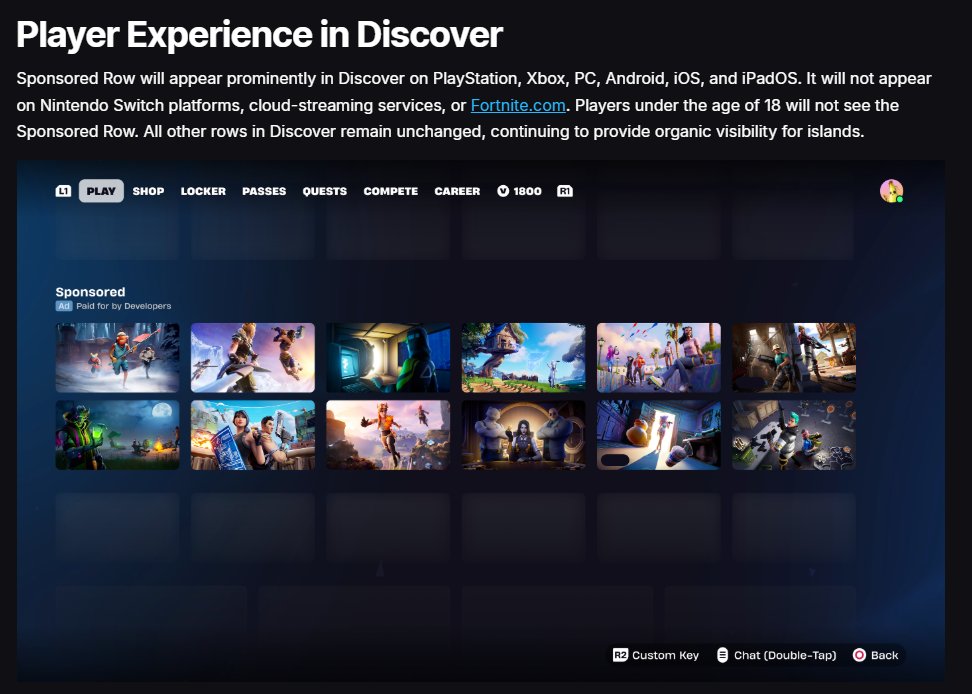Click the circle Back button icon
This screenshot has width=972, height=694.
pos(859,655)
